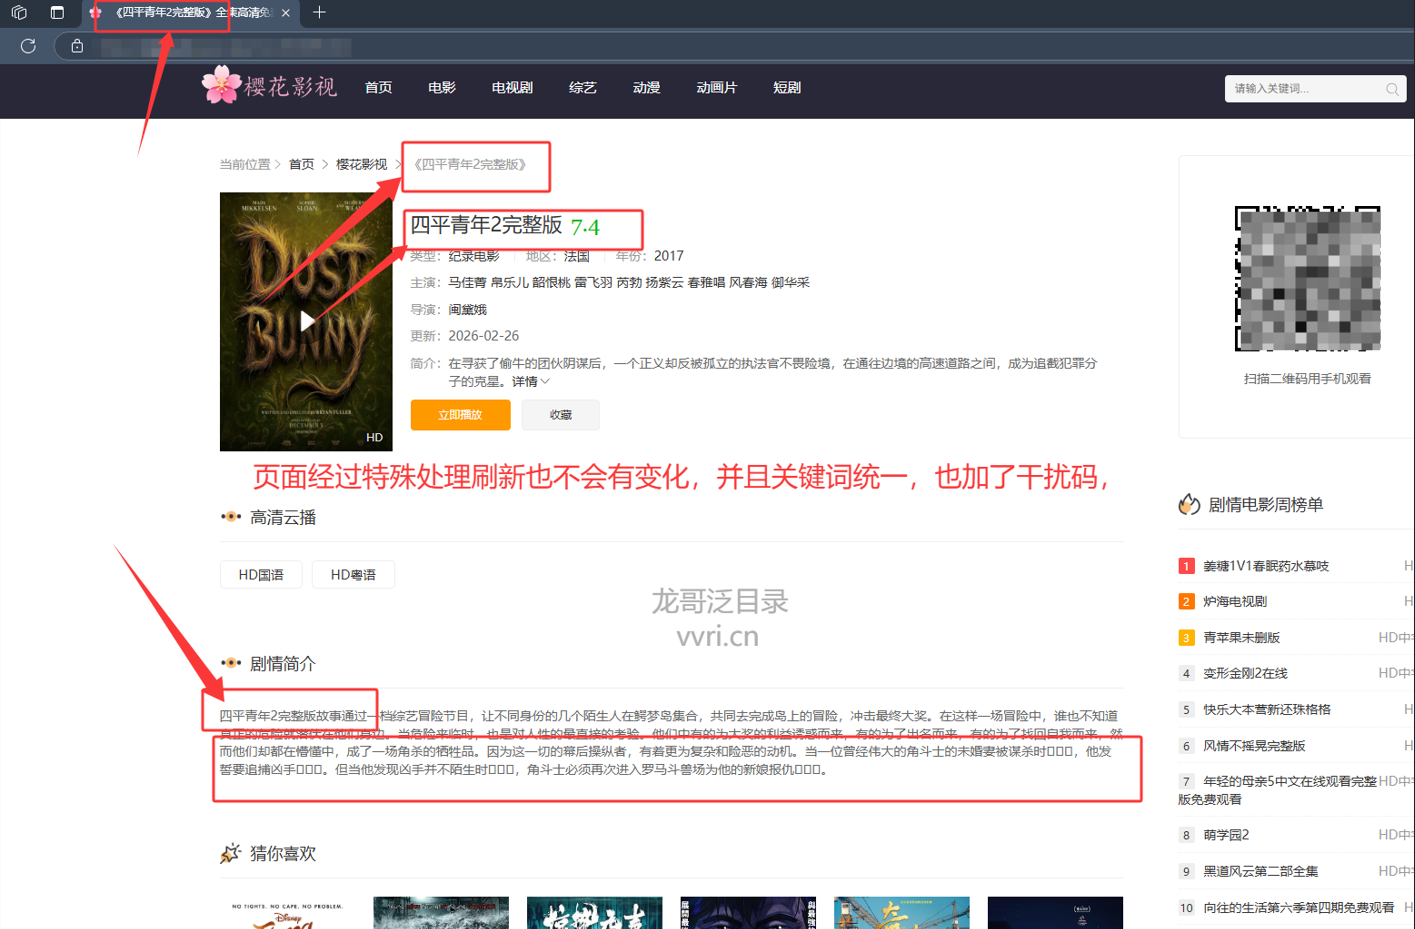Select the 动漫 navigation item

click(646, 88)
